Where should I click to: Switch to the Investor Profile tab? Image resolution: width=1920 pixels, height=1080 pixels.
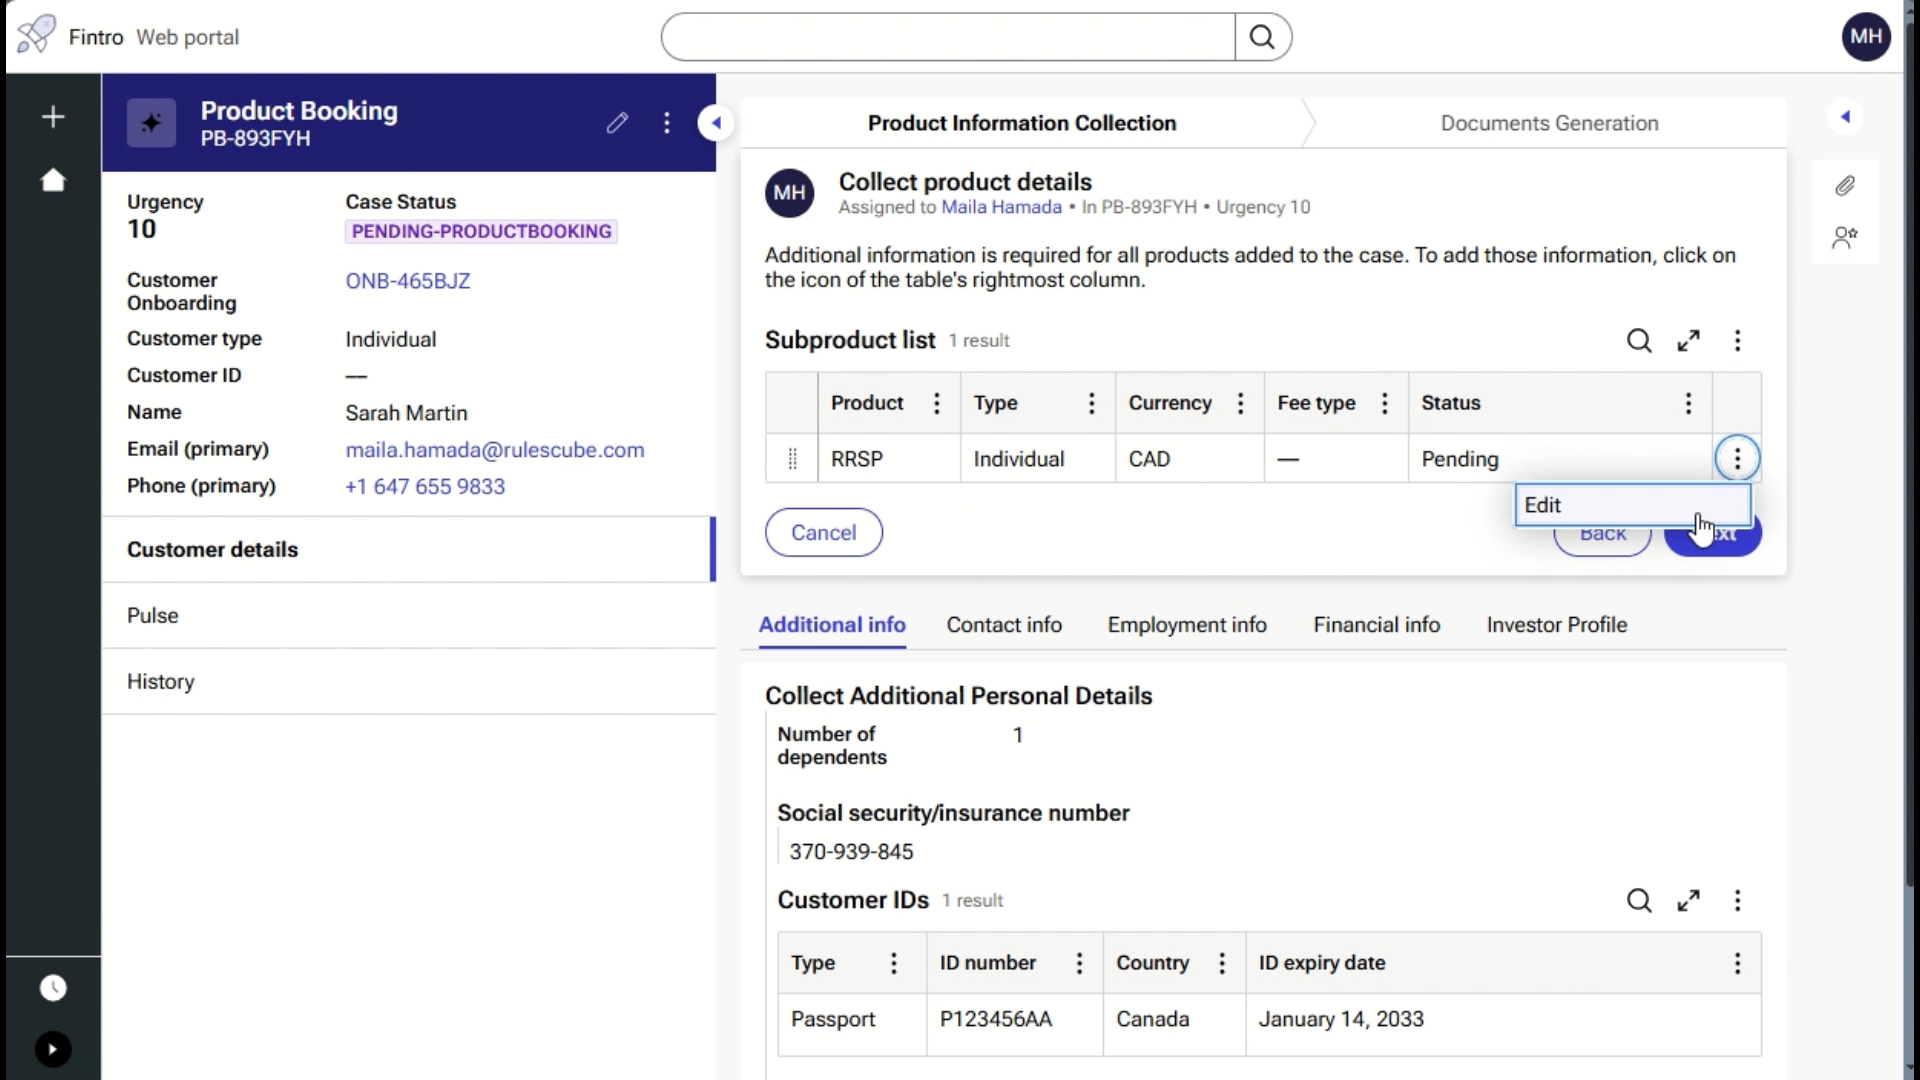pyautogui.click(x=1556, y=625)
